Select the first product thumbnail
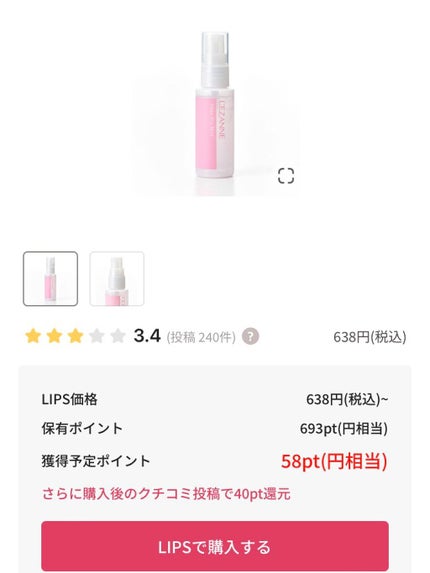Screen dimensions: 430x573 50,278
